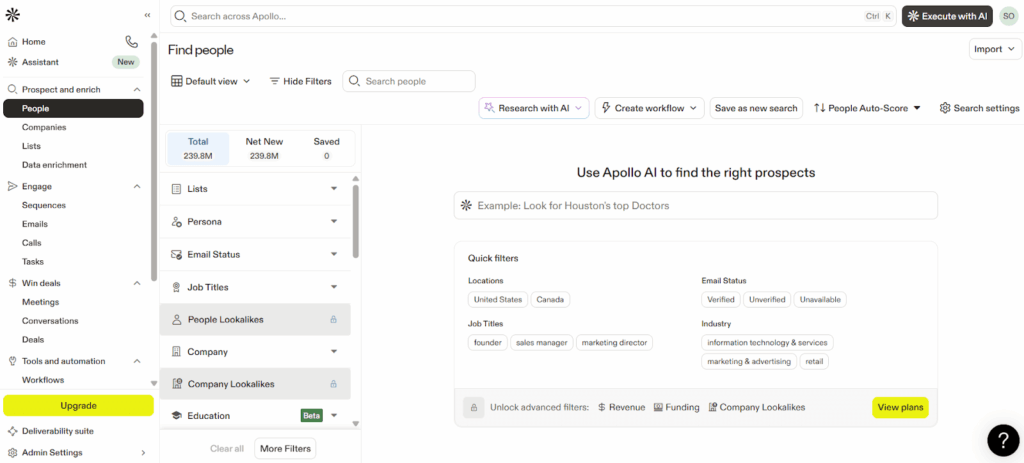Open the People Auto-Score dropdown
Screen dimensions: 1024x463
[867, 108]
